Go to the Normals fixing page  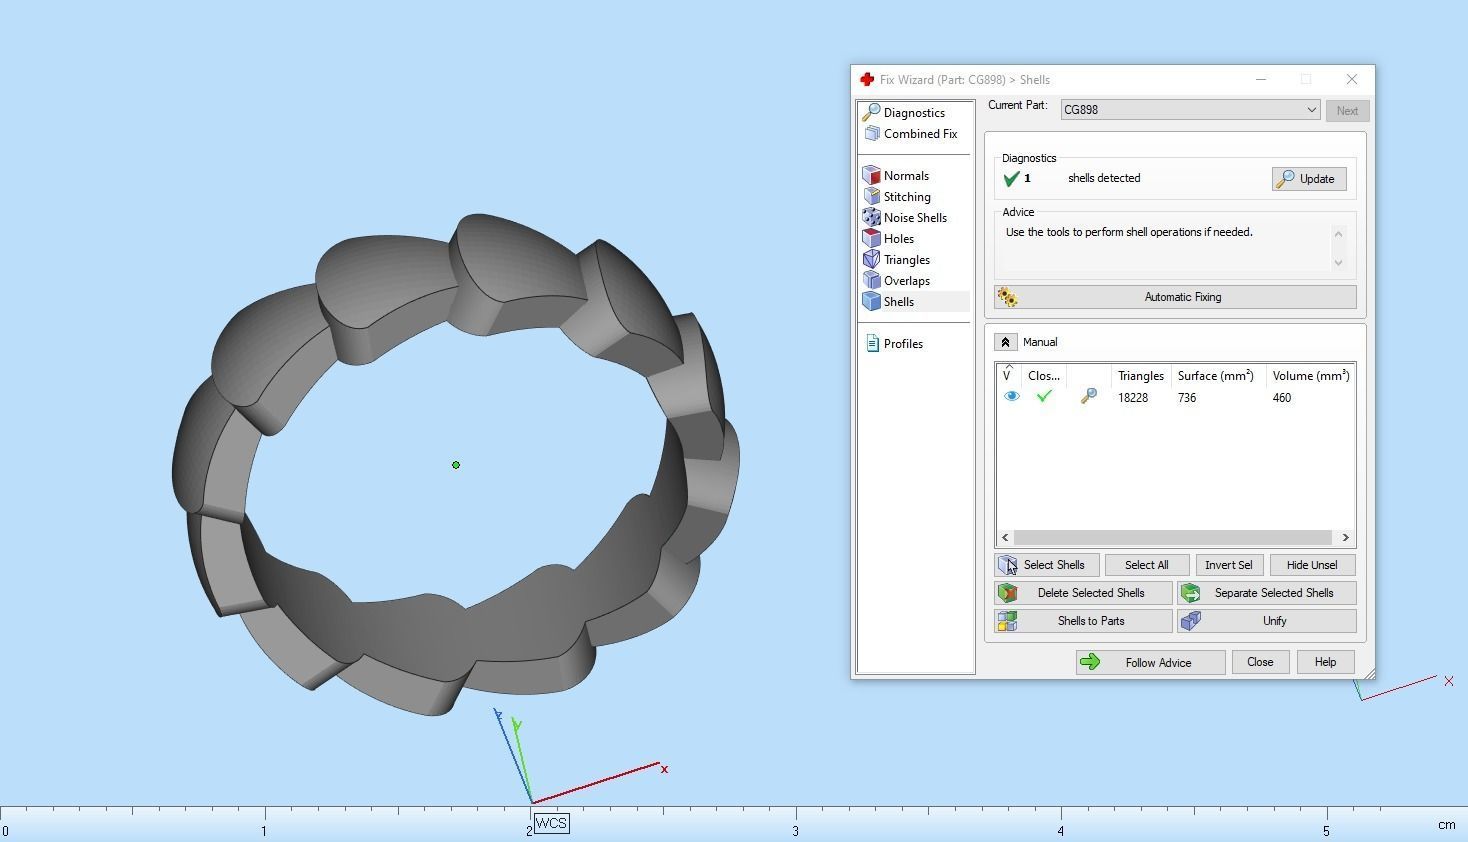point(906,176)
